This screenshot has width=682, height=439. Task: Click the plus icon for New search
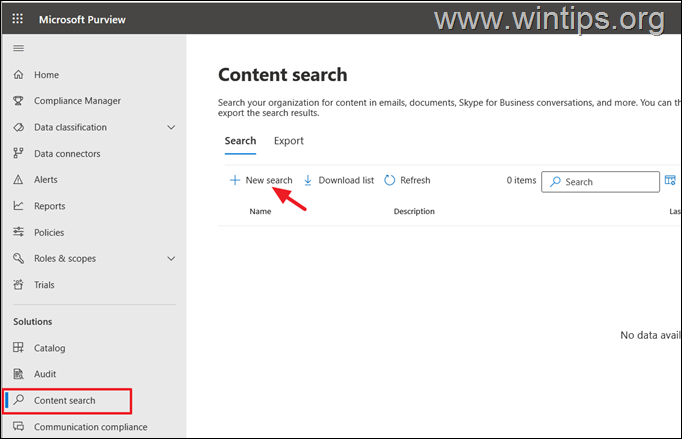click(x=235, y=180)
